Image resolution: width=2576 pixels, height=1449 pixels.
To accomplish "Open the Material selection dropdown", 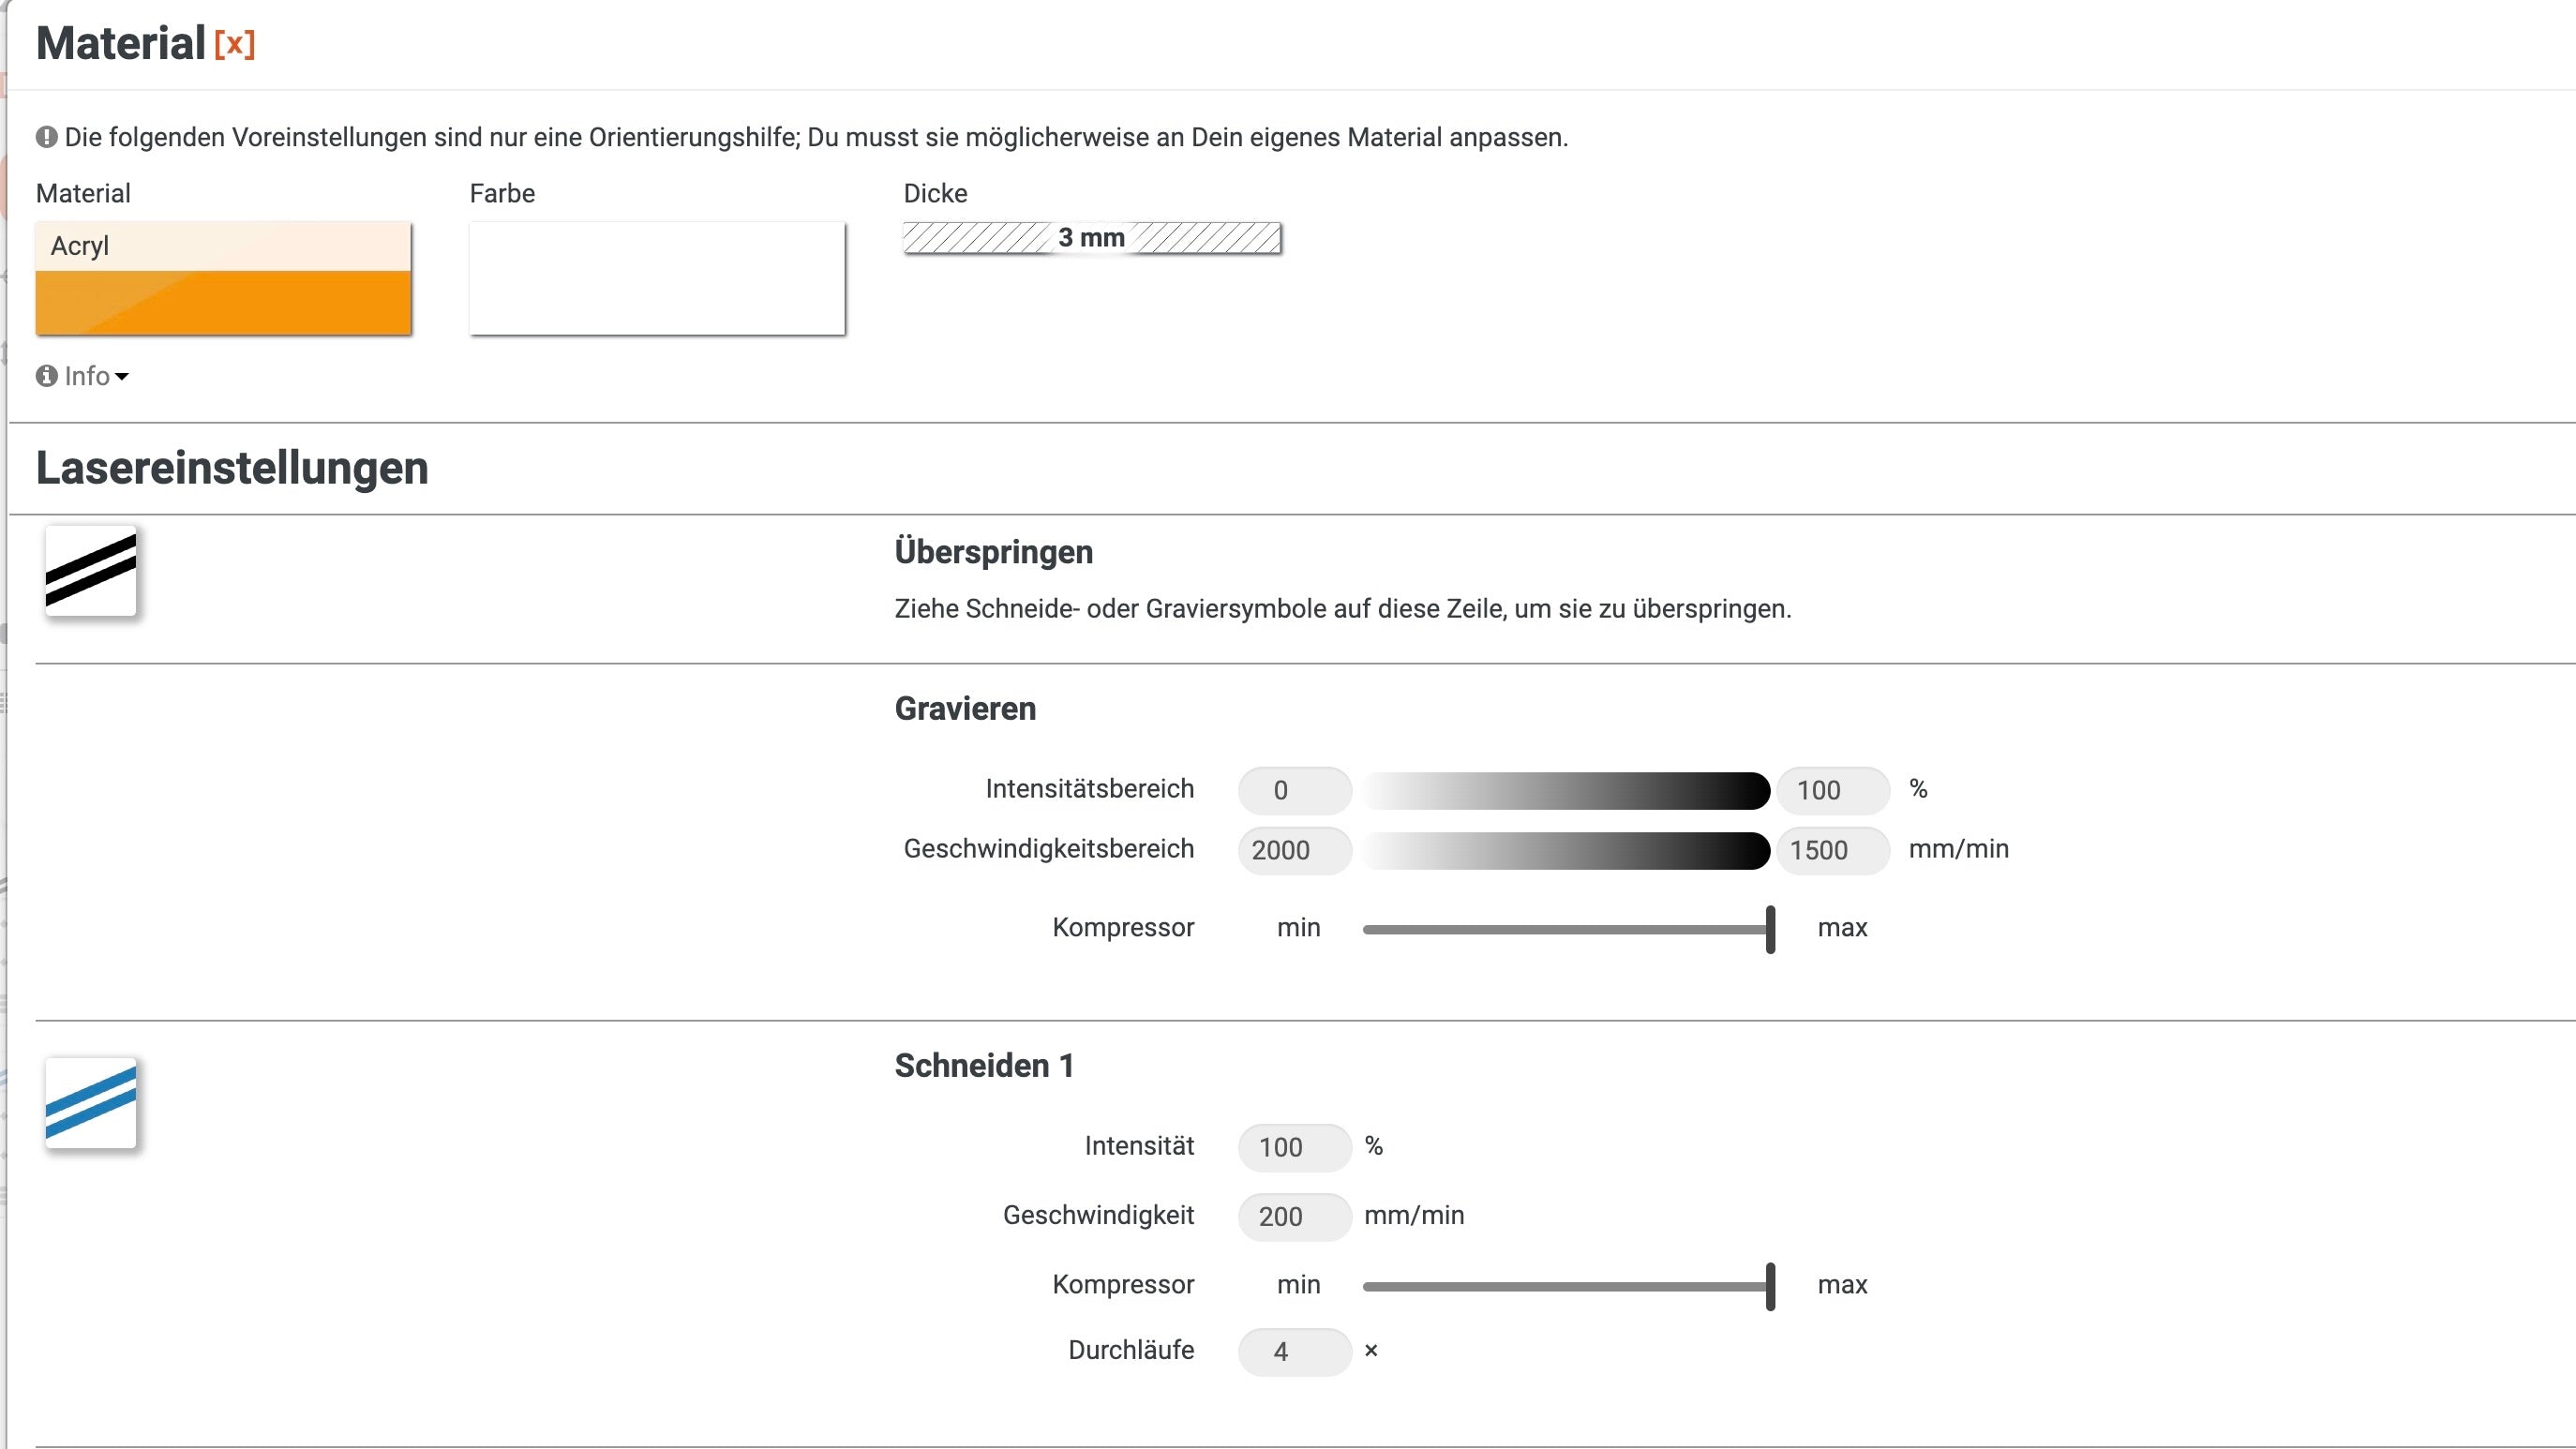I will click(x=223, y=246).
